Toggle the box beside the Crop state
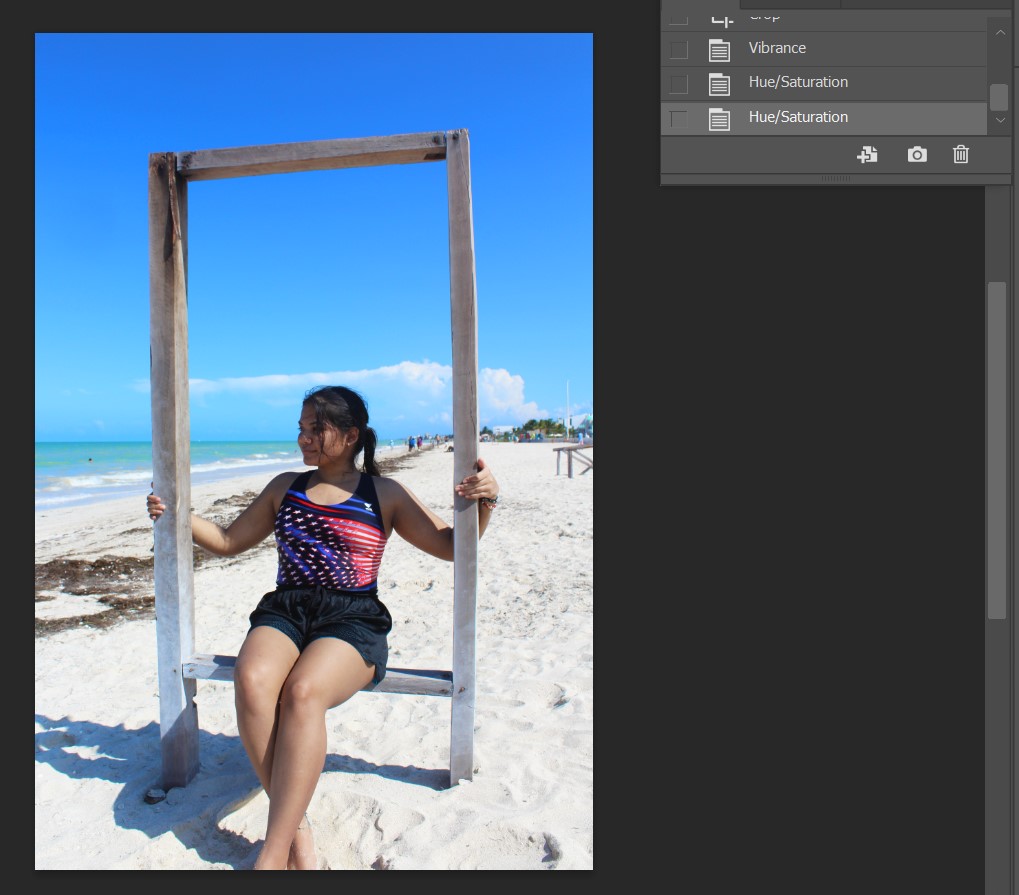The height and width of the screenshot is (895, 1019). (x=679, y=17)
